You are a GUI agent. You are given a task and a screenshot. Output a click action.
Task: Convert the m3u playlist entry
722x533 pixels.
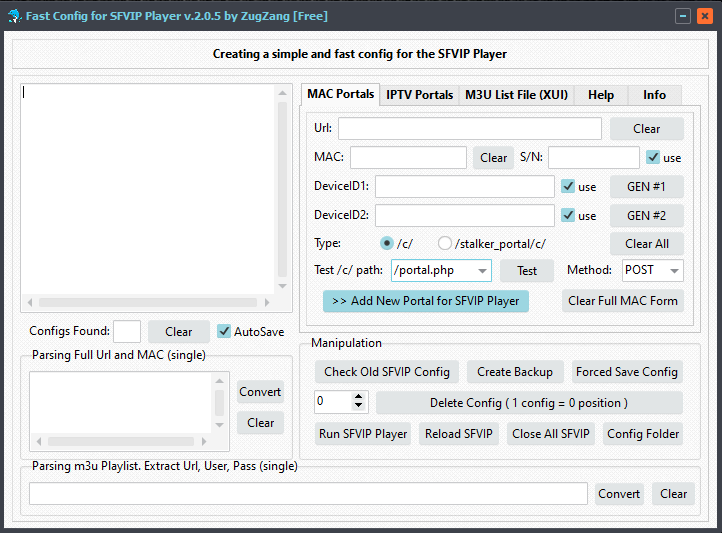[619, 494]
